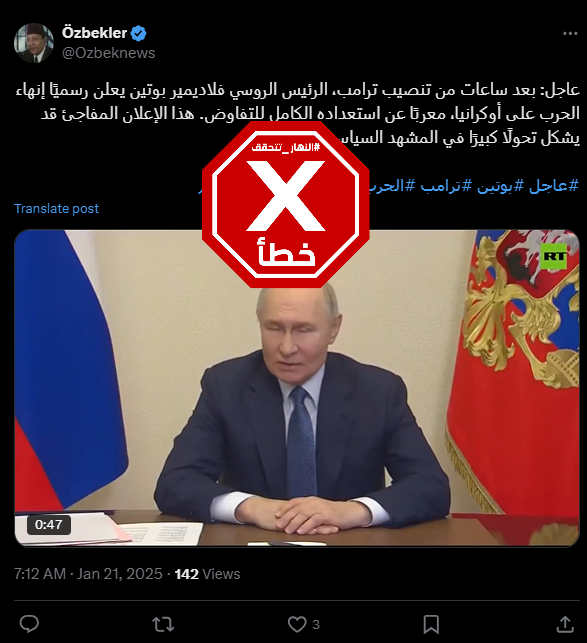Open the #عاجل hashtag
Viewport: 587px width, 643px height.
553,186
